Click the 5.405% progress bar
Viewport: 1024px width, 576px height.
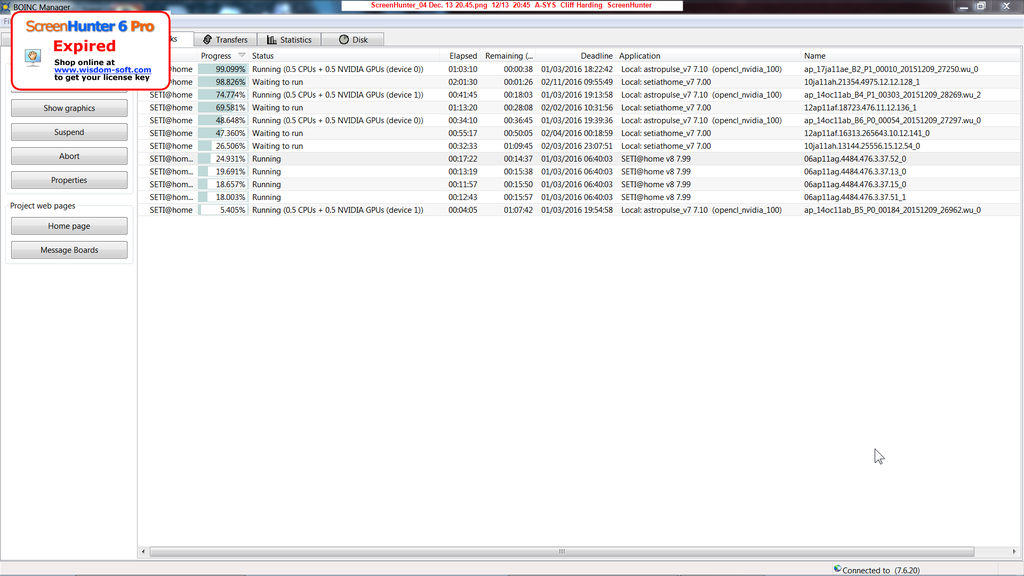tap(223, 210)
